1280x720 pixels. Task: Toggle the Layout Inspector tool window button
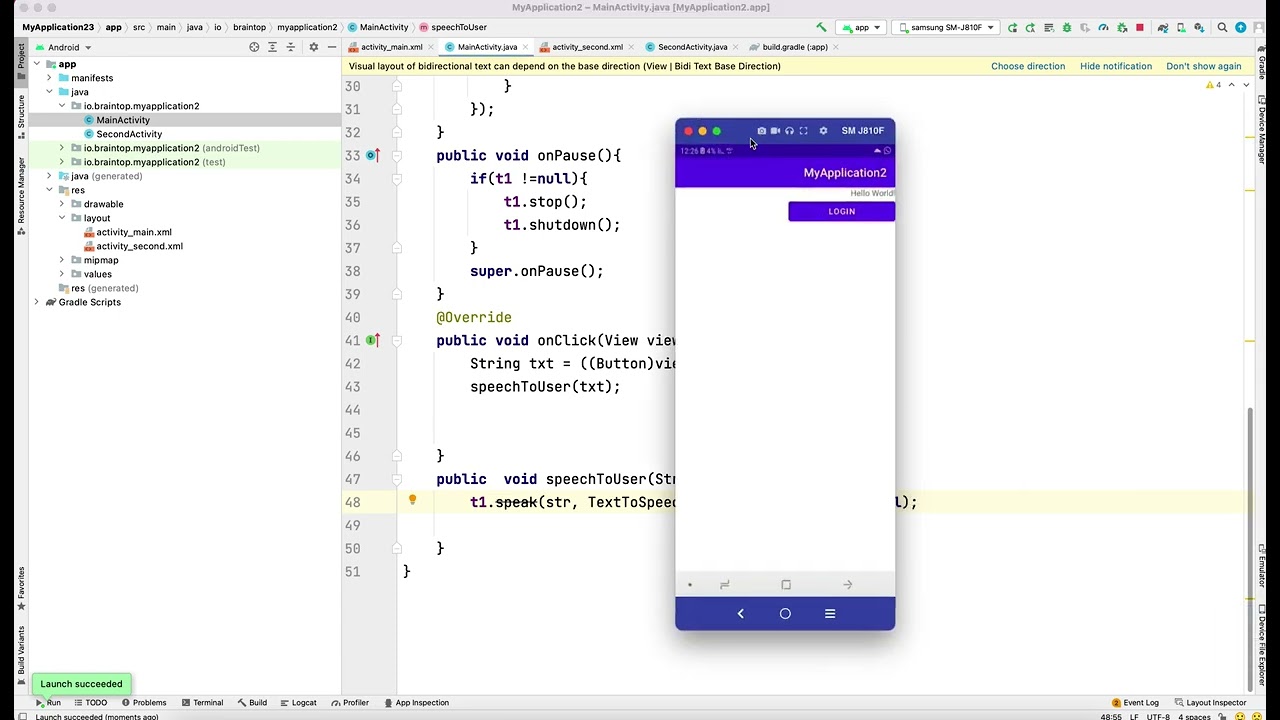pyautogui.click(x=1210, y=703)
